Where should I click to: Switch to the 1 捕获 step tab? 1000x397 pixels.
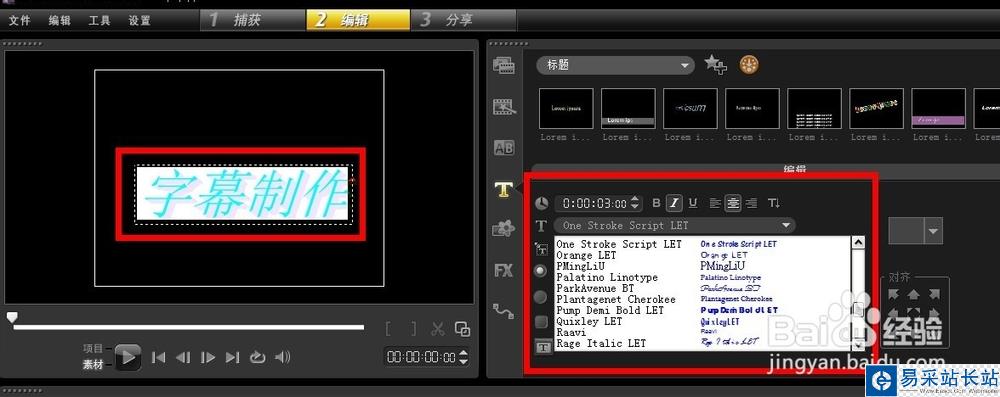(252, 20)
